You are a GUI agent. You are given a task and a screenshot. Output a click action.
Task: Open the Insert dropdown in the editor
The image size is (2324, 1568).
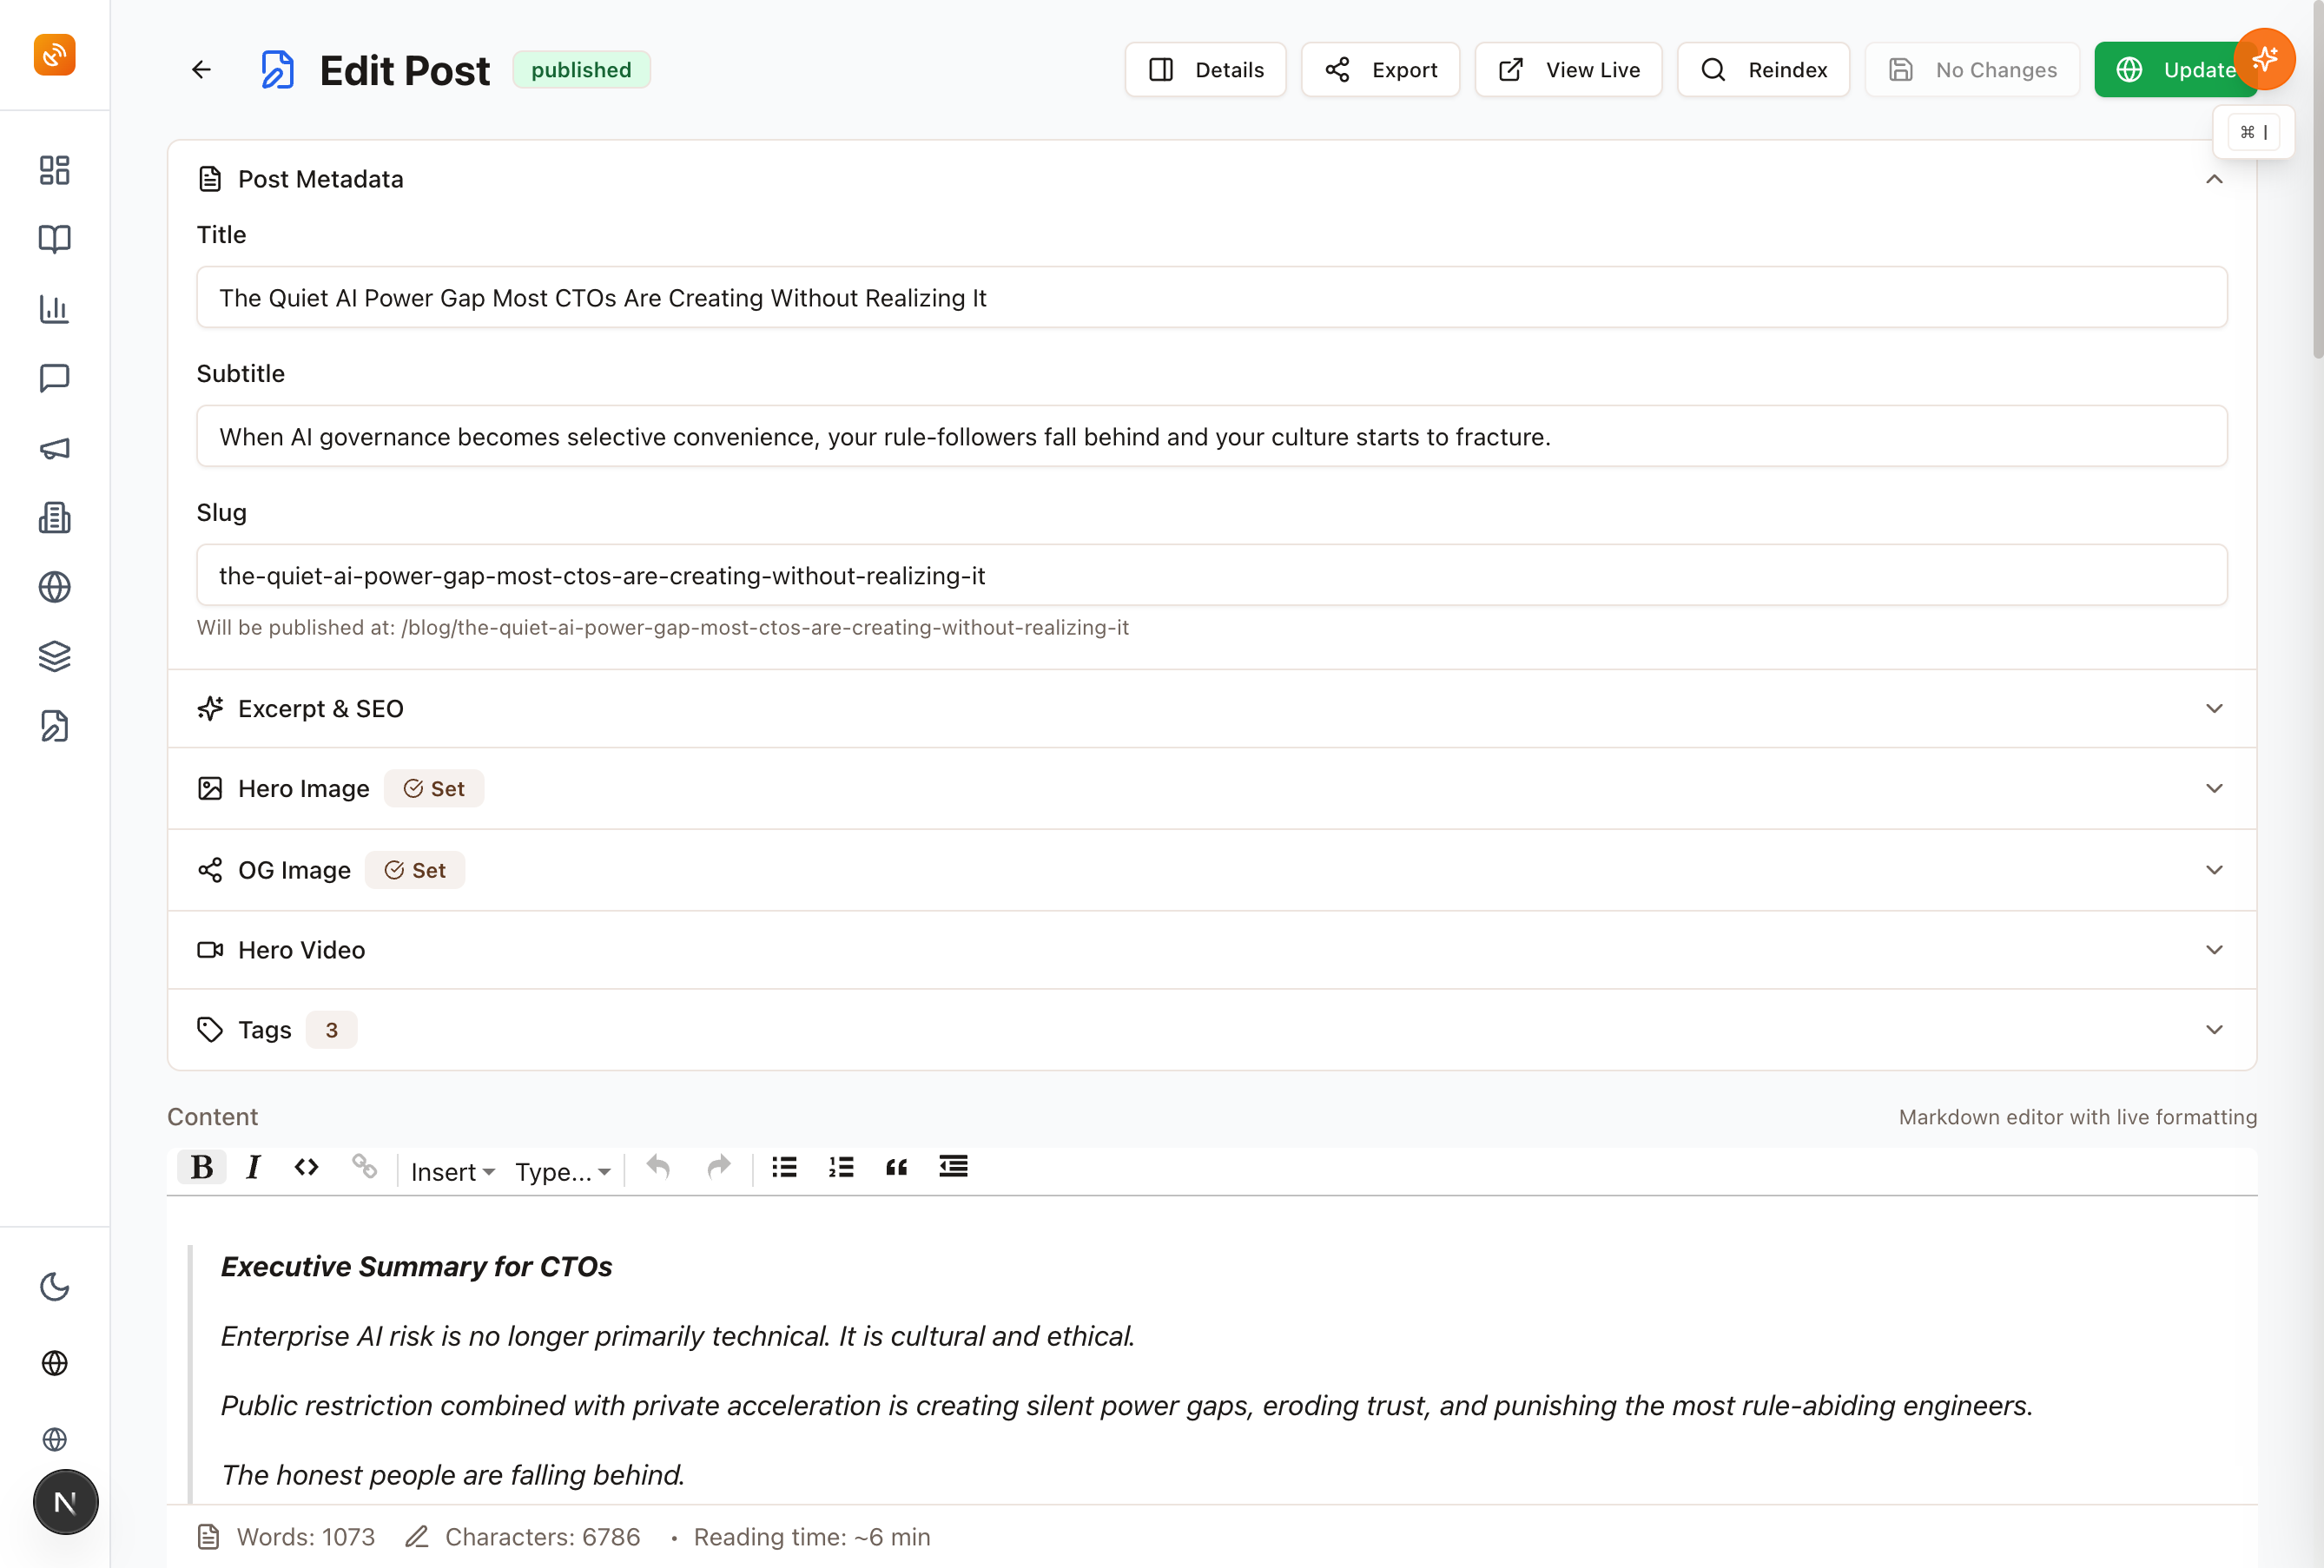tap(452, 1170)
